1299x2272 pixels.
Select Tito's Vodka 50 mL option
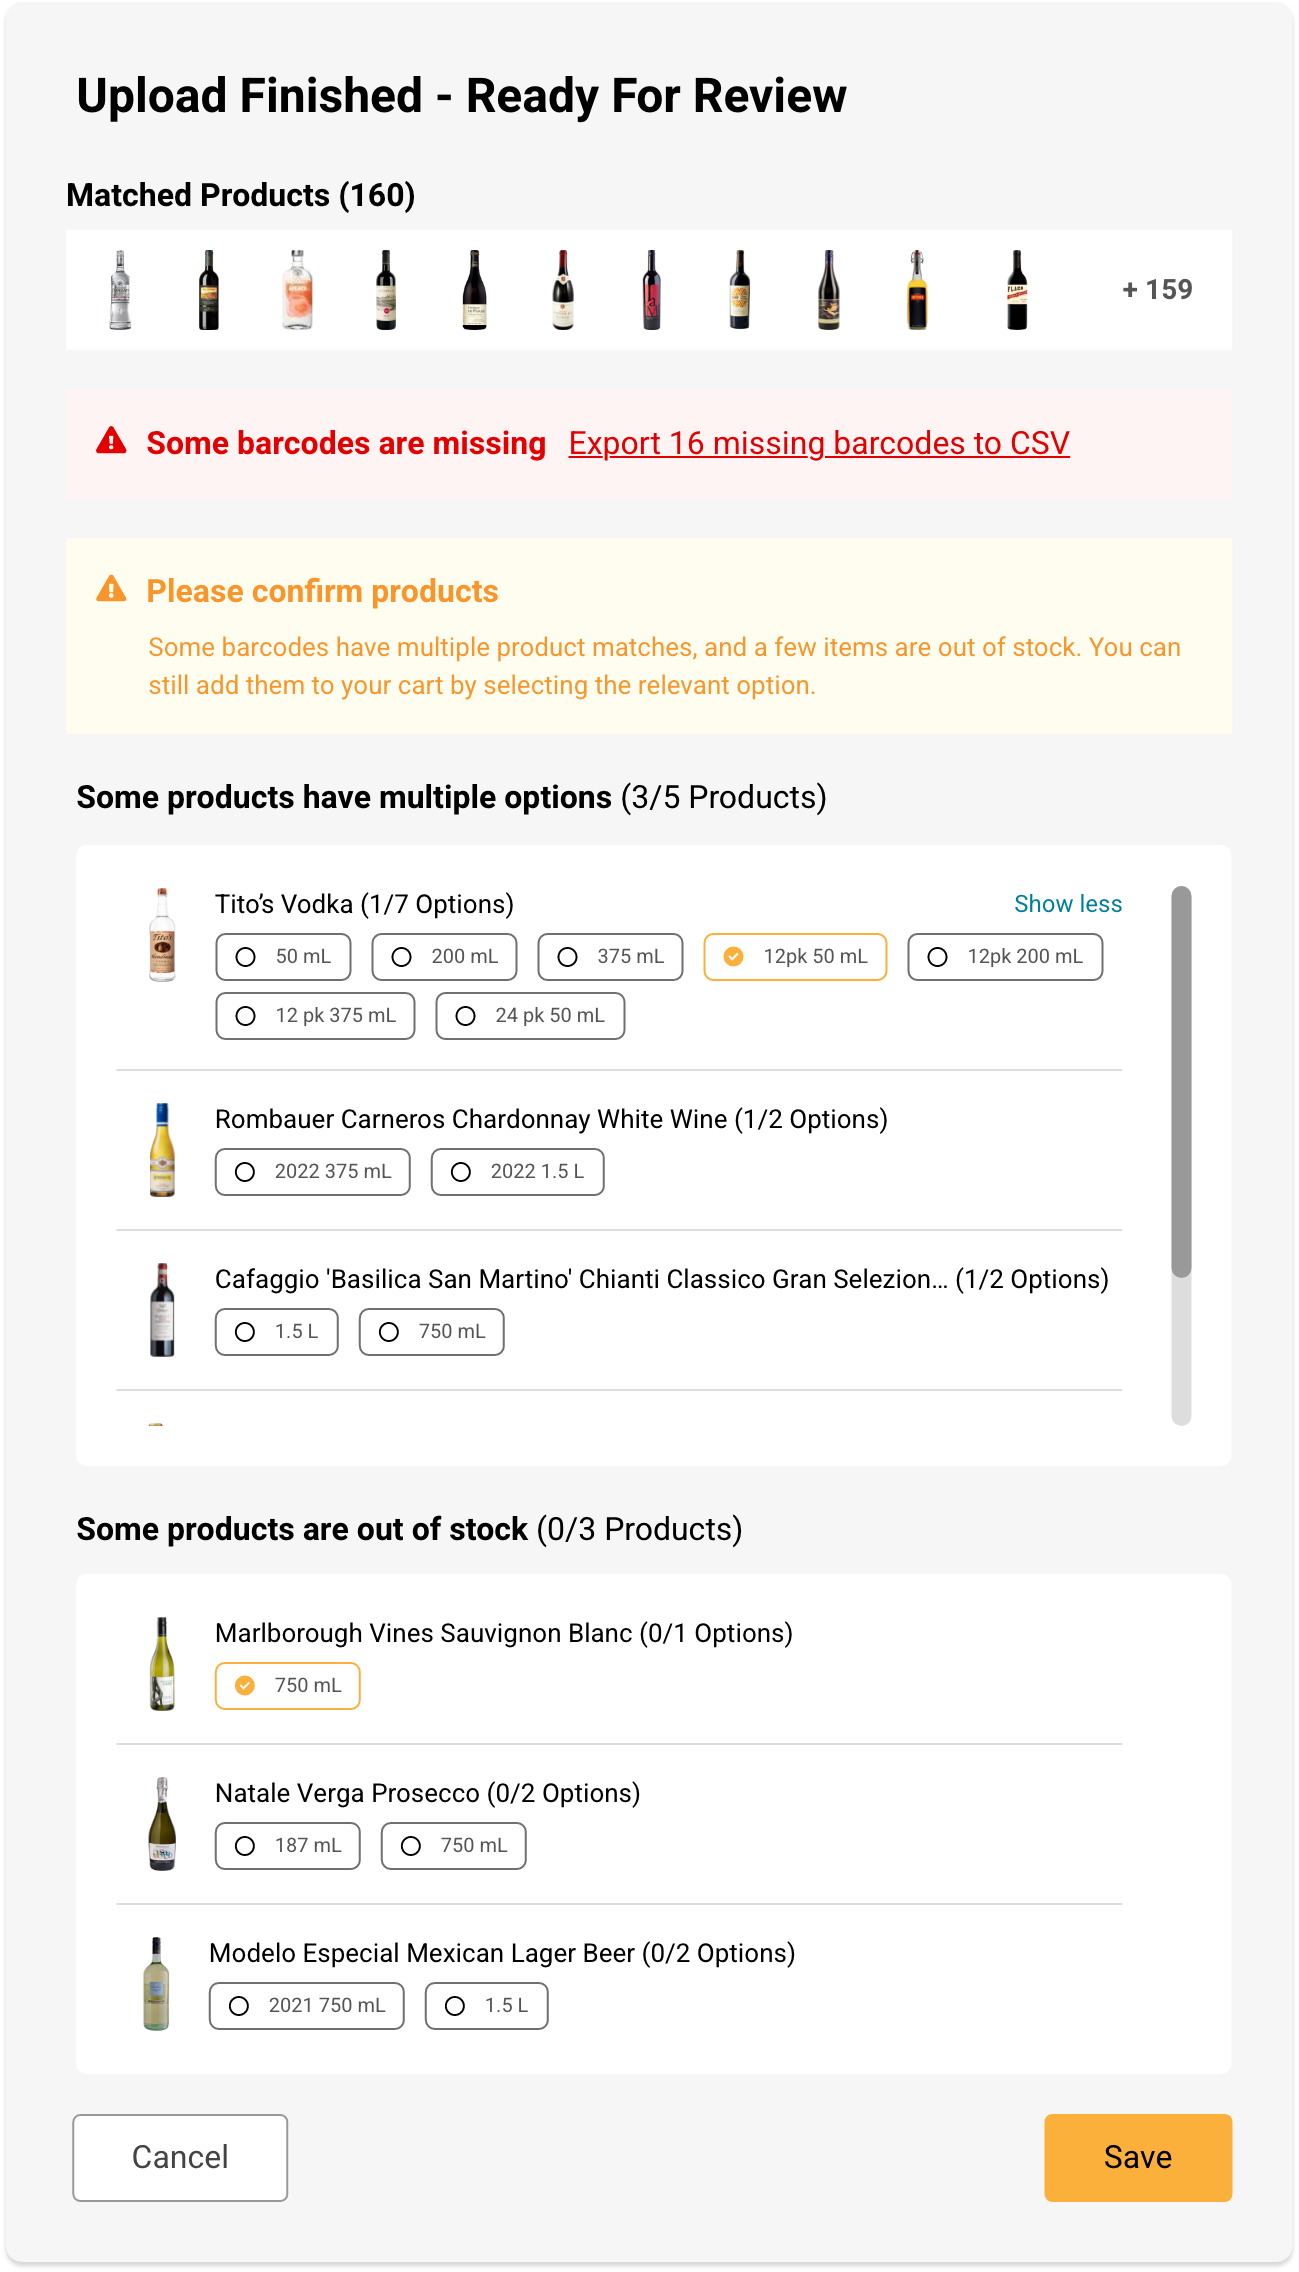(283, 957)
